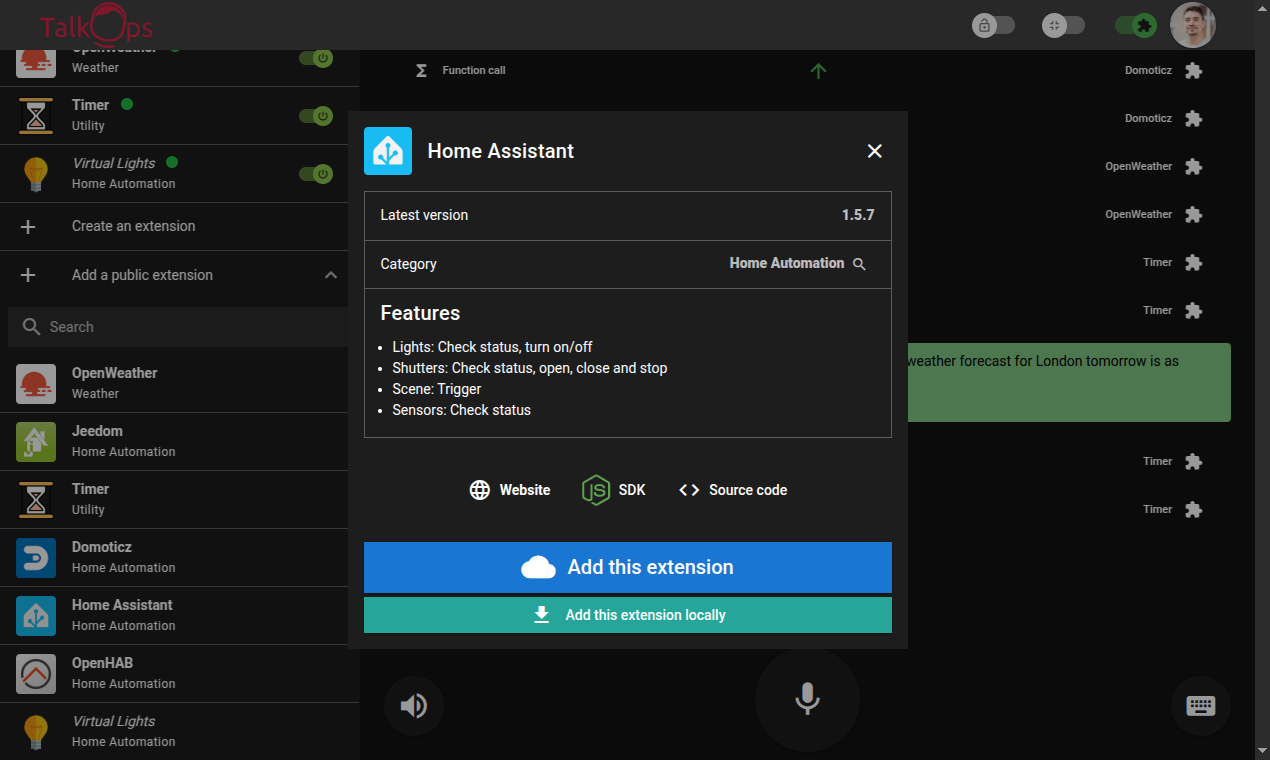
Task: Click the first Domoticz puzzle icon in chat log
Action: coord(1193,70)
